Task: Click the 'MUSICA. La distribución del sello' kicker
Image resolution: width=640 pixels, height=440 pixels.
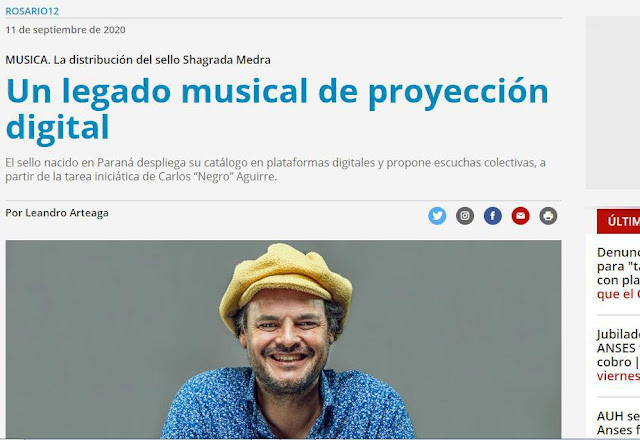Action: point(138,60)
